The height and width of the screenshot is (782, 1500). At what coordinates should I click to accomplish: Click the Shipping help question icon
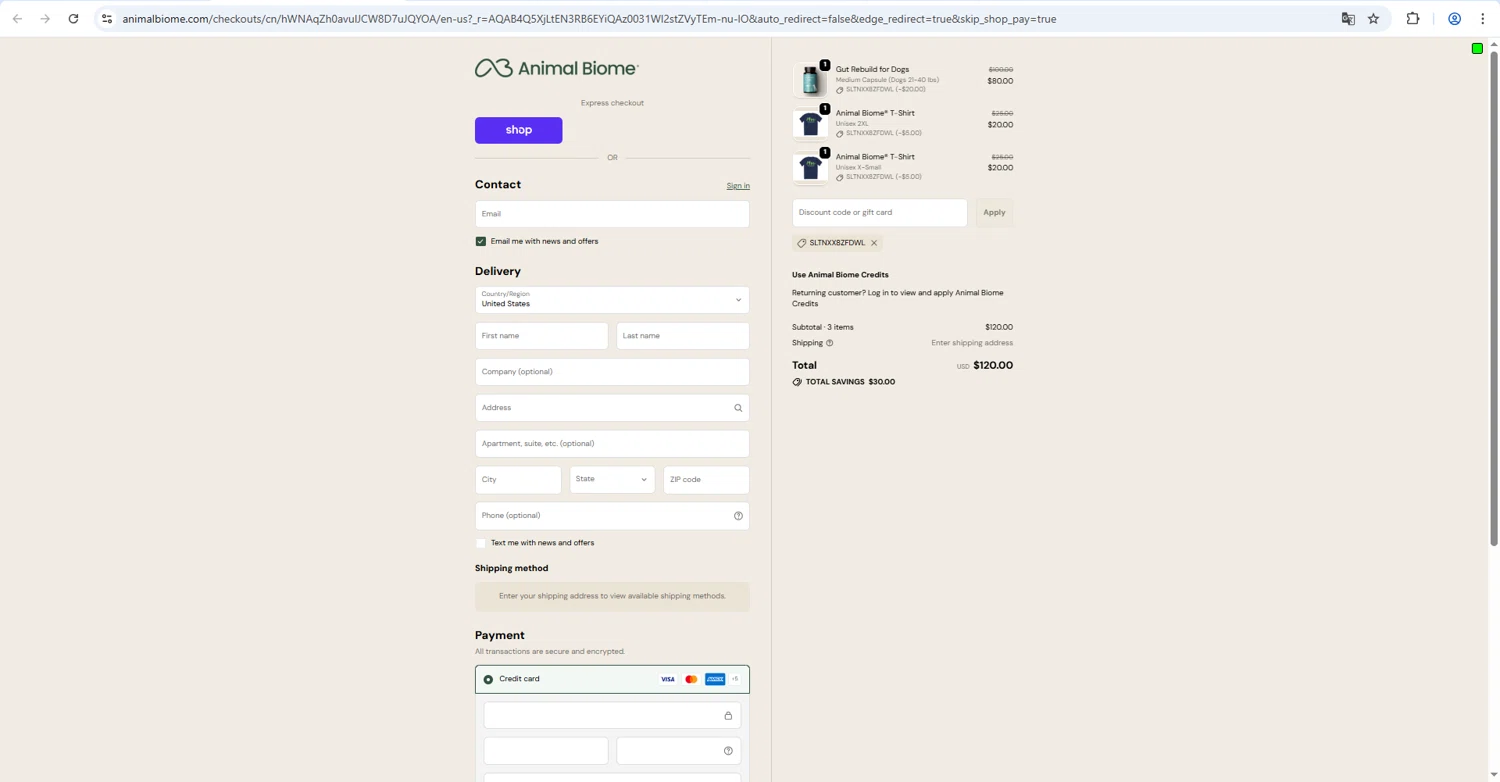pos(829,343)
